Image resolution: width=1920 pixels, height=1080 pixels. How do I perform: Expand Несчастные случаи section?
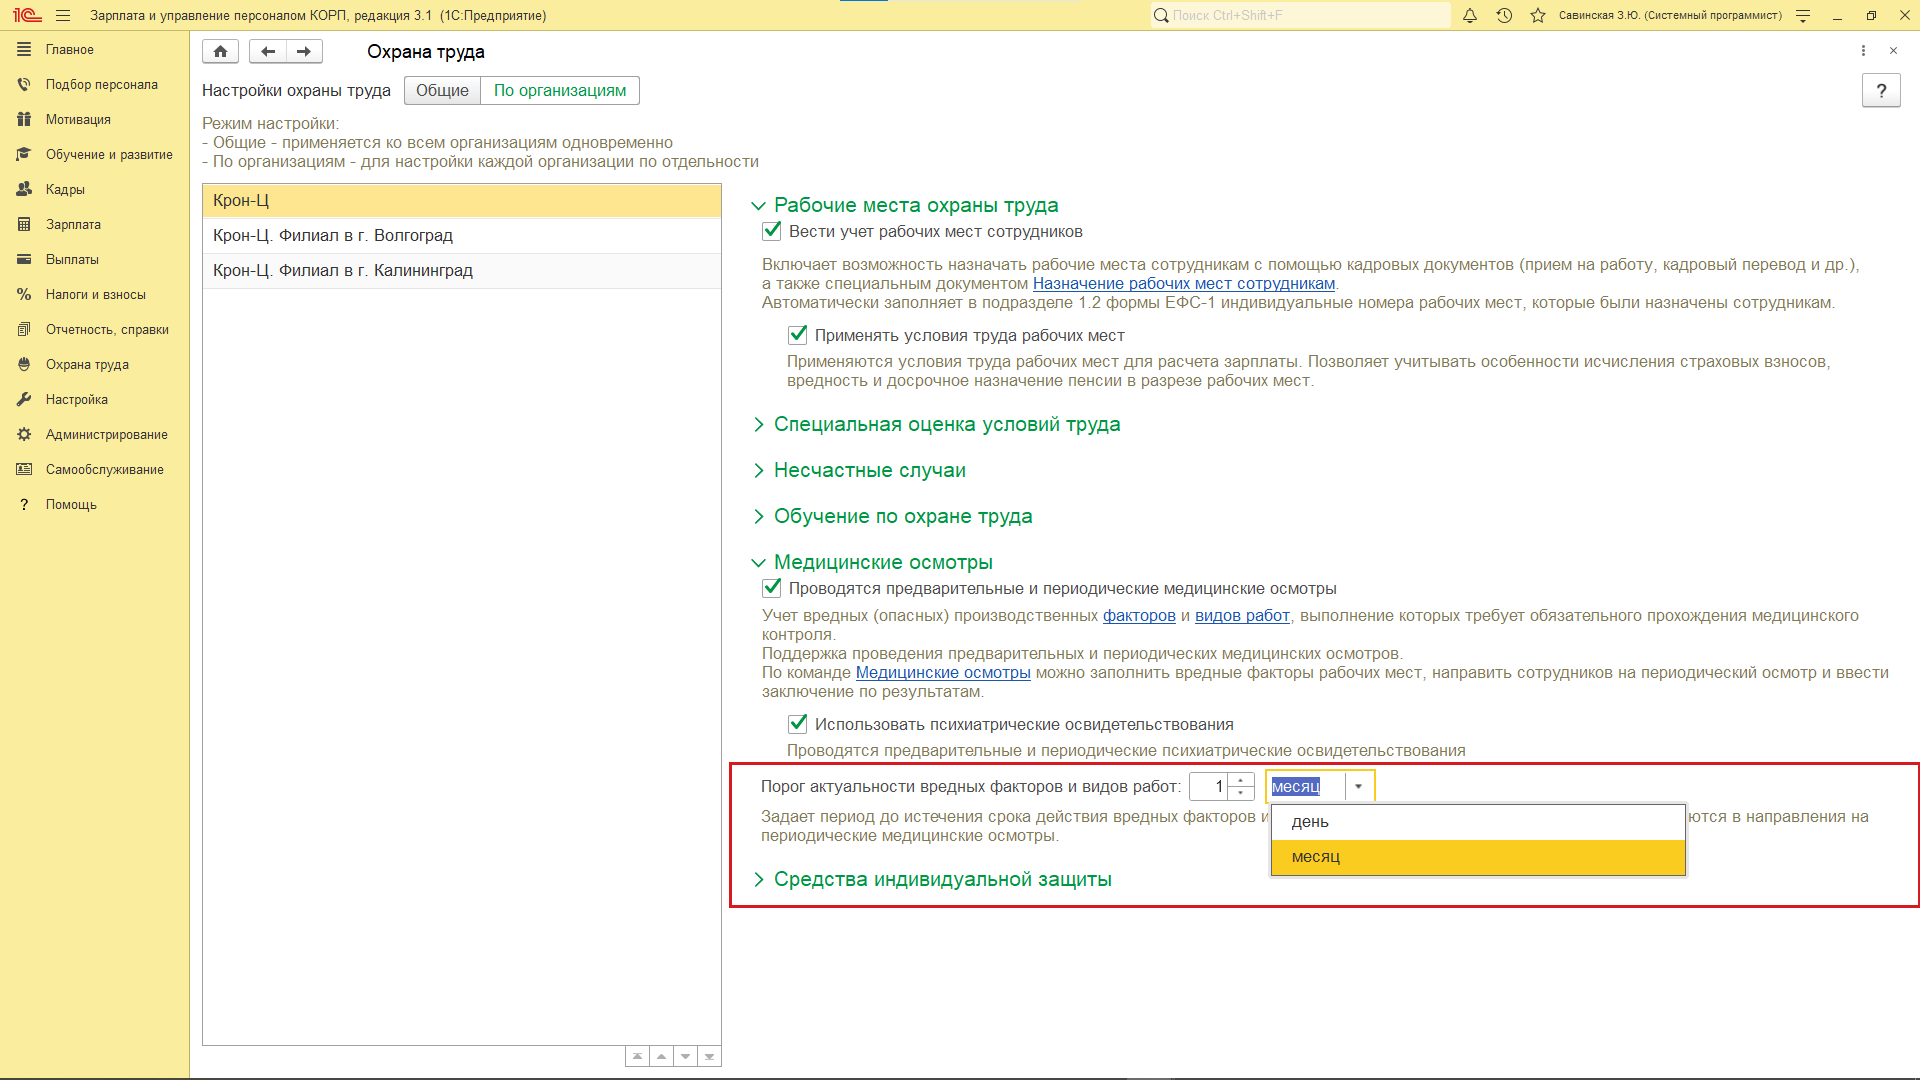(x=869, y=470)
